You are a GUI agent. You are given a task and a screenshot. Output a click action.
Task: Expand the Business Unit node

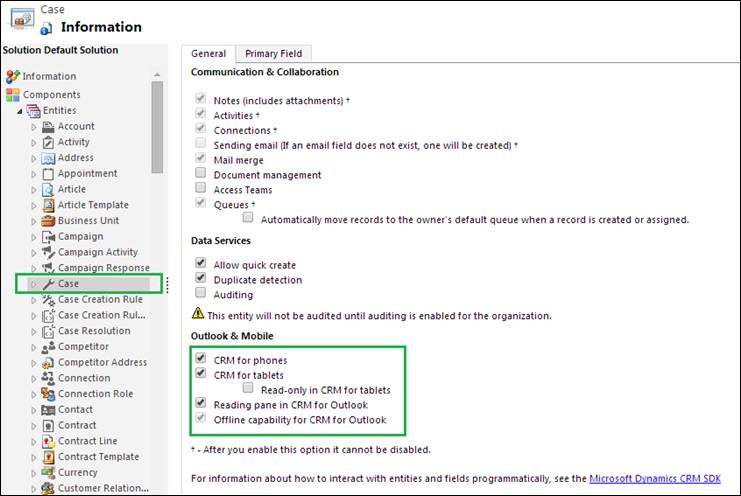[x=34, y=221]
